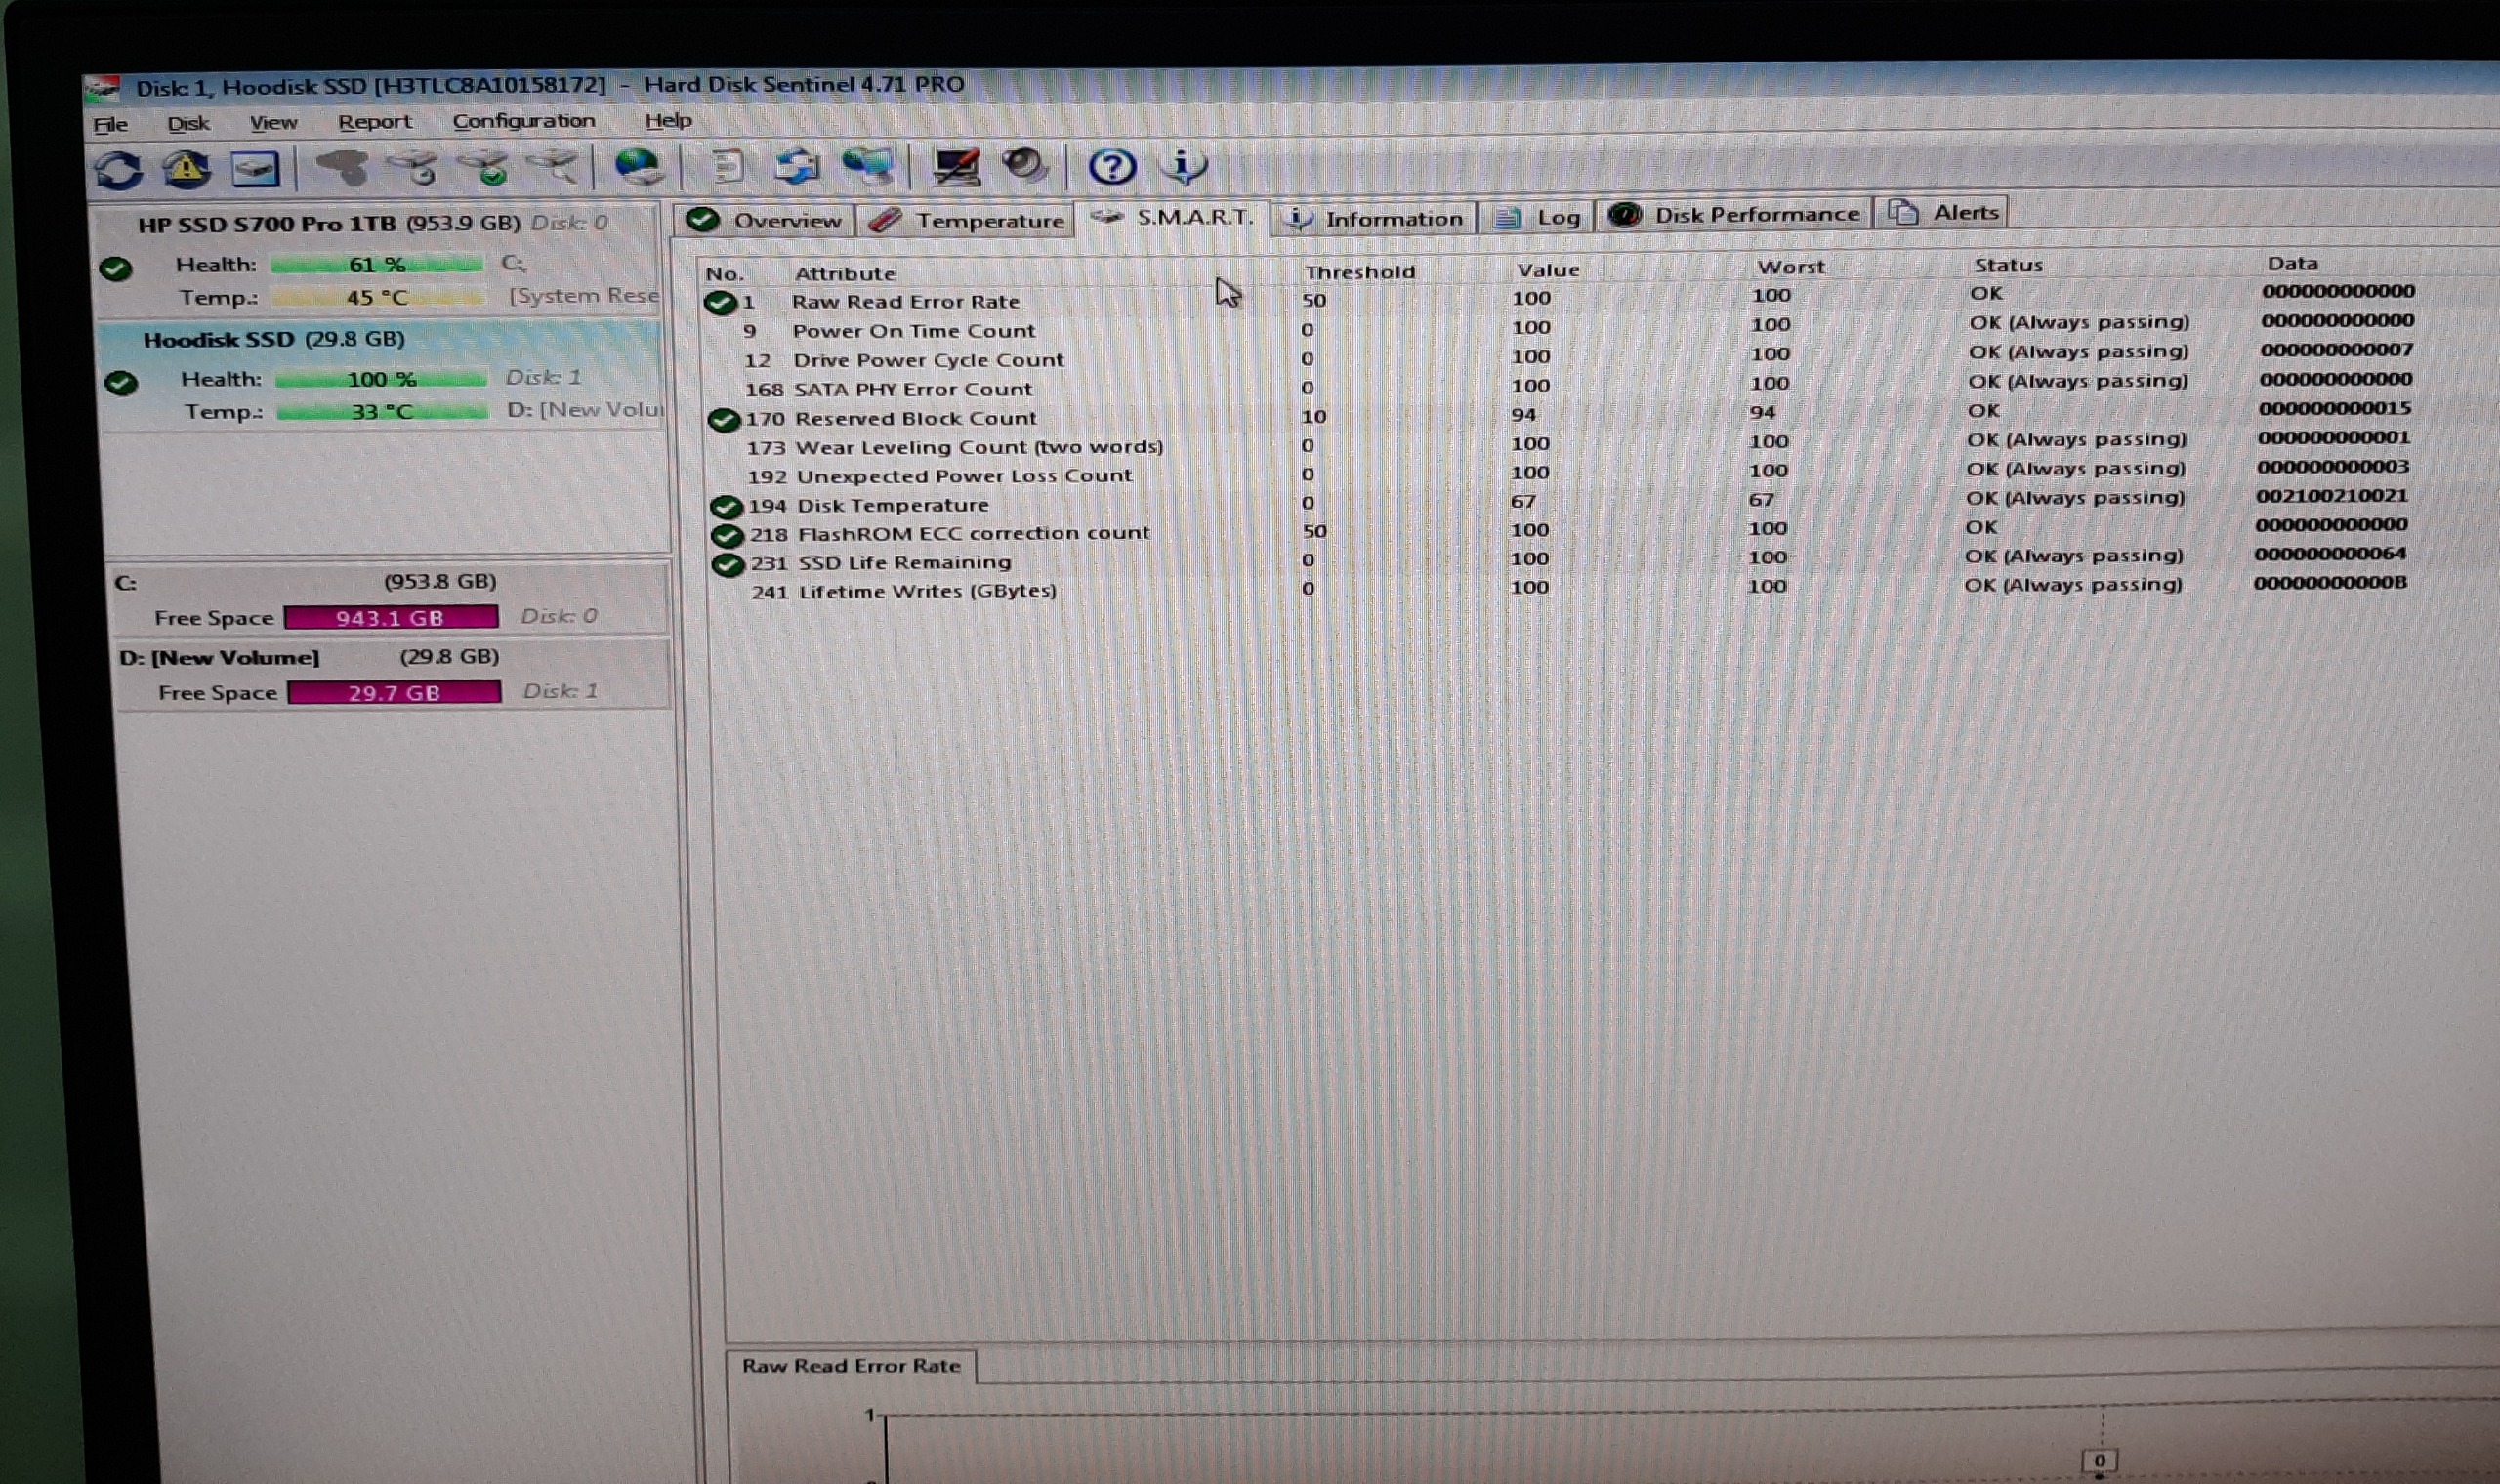Viewport: 2500px width, 1484px height.
Task: Click the refresh icon with yellow warning triangle
Action: [186, 169]
